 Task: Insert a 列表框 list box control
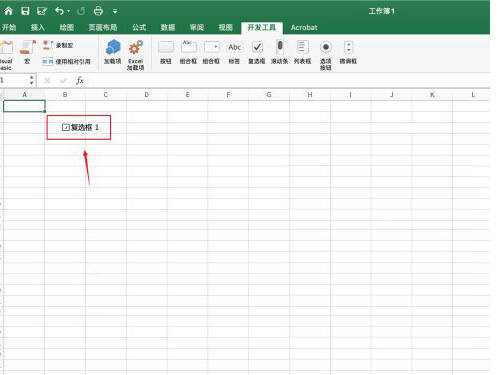pyautogui.click(x=302, y=52)
